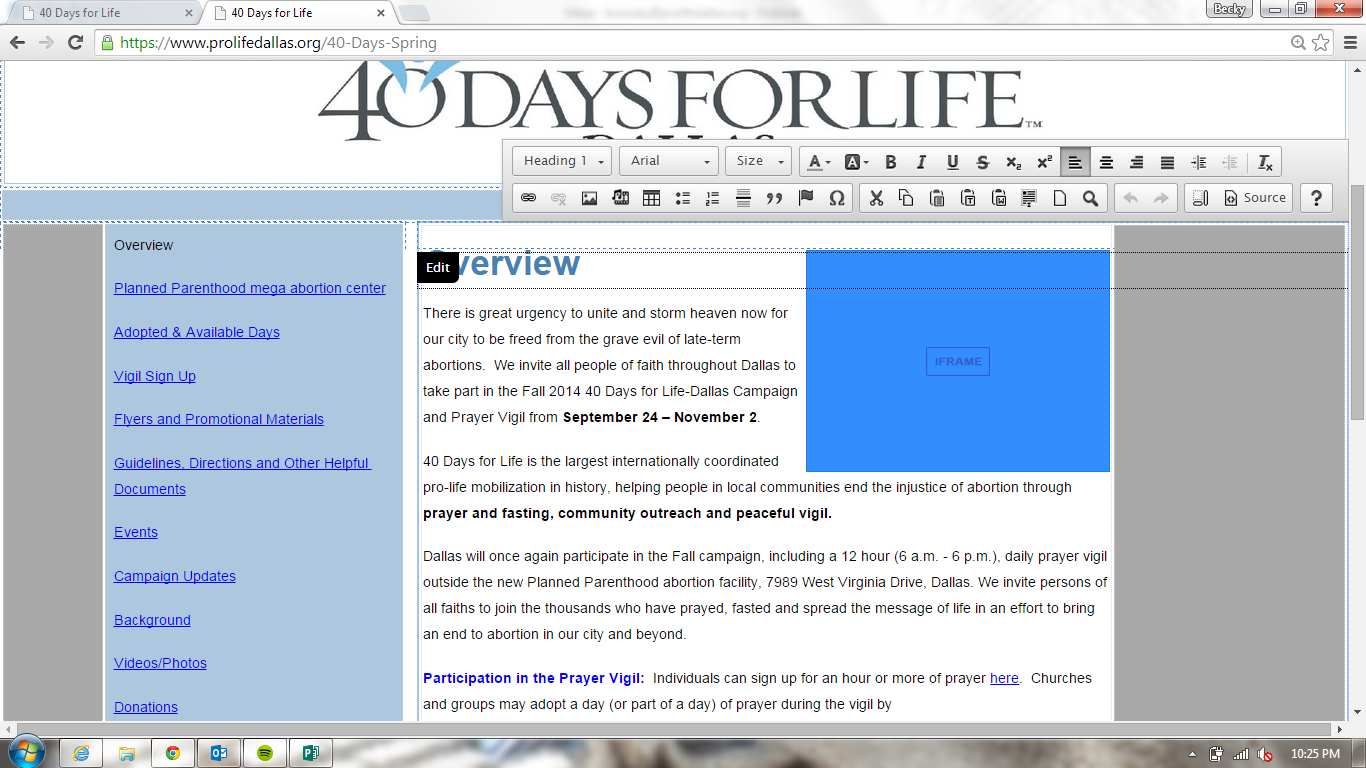
Task: Click the Paste icon
Action: 937,198
